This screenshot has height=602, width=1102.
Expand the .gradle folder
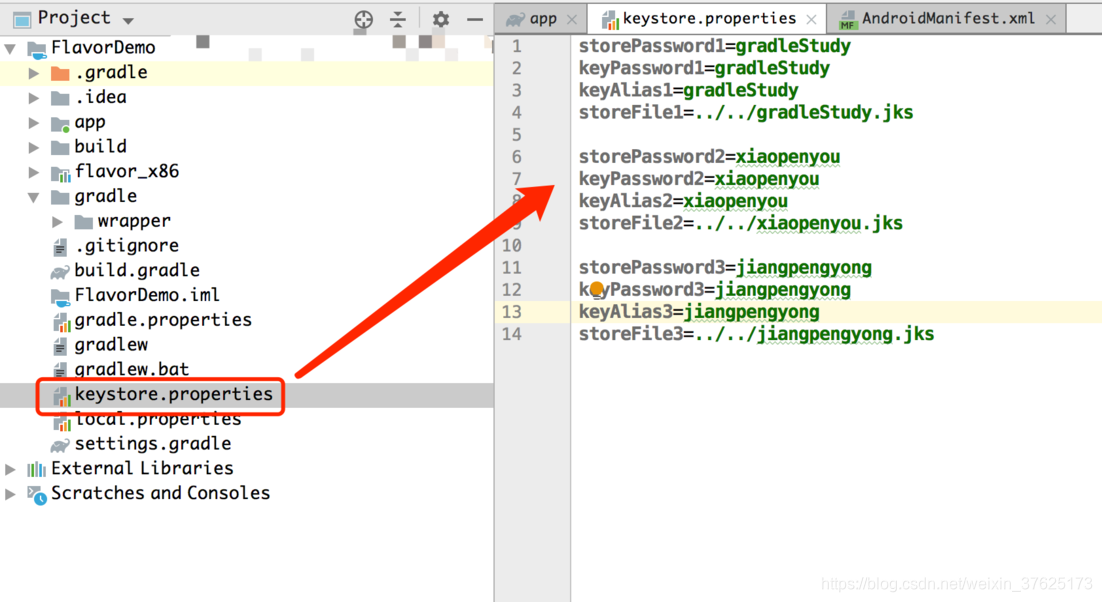(33, 73)
